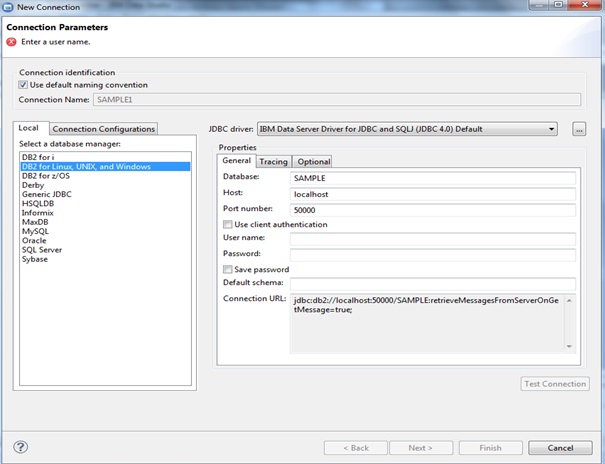Image resolution: width=605 pixels, height=464 pixels.
Task: Select Oracle in database manager list
Action: point(34,240)
